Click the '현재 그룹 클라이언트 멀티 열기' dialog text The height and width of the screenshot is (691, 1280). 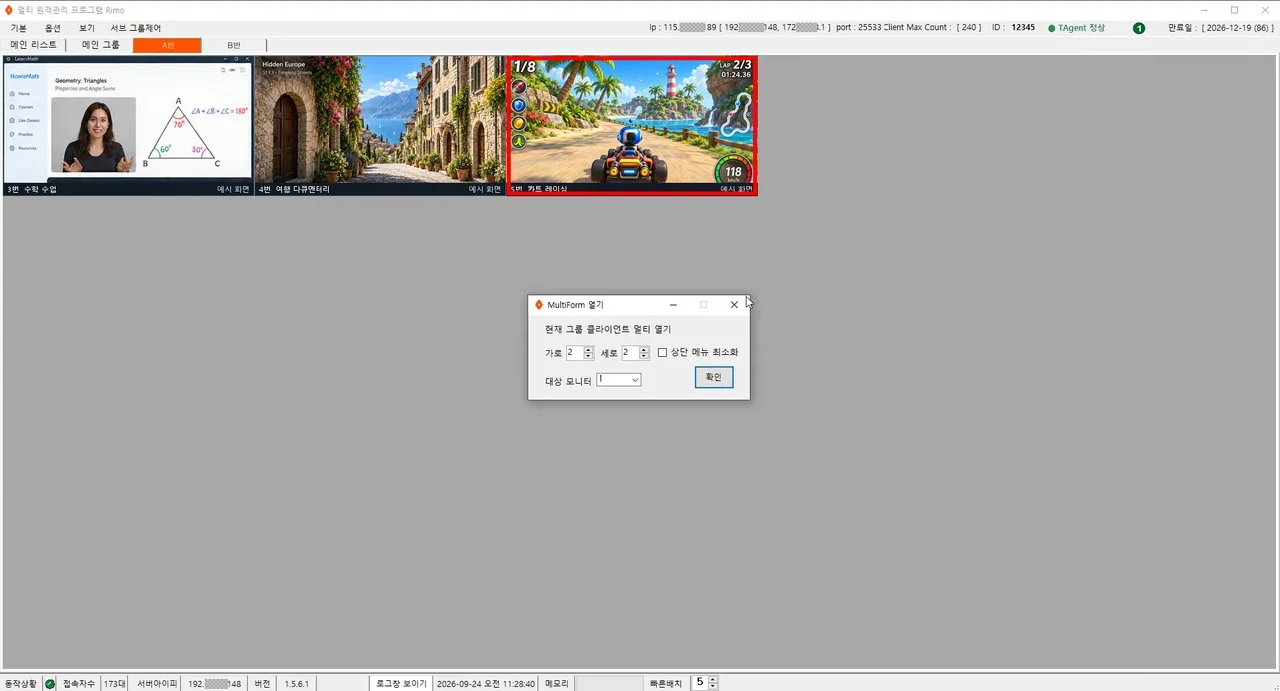click(x=608, y=329)
